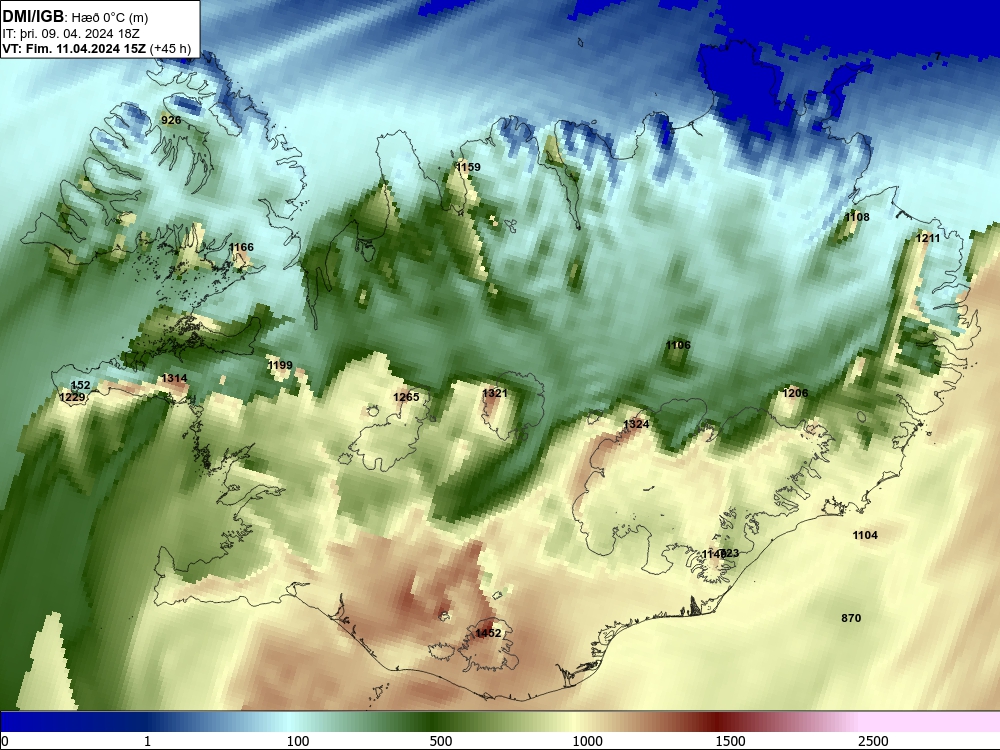Click the 1324 height label
This screenshot has width=1000, height=750.
tap(636, 424)
